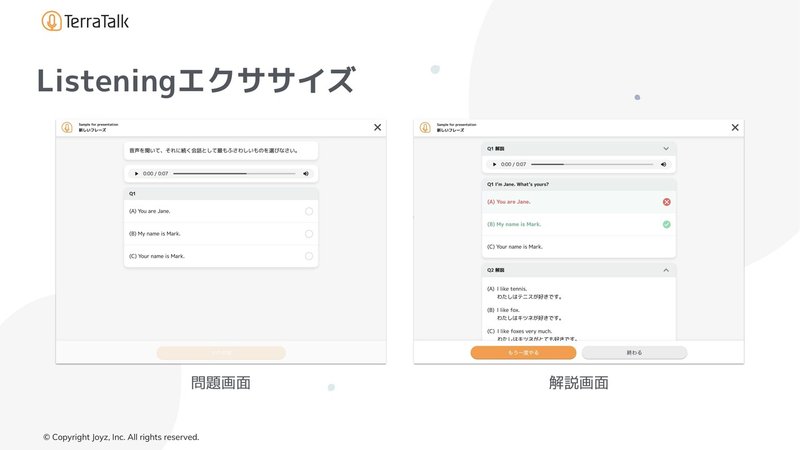Close the explanation screen with the X
The image size is (800, 450).
tap(735, 127)
